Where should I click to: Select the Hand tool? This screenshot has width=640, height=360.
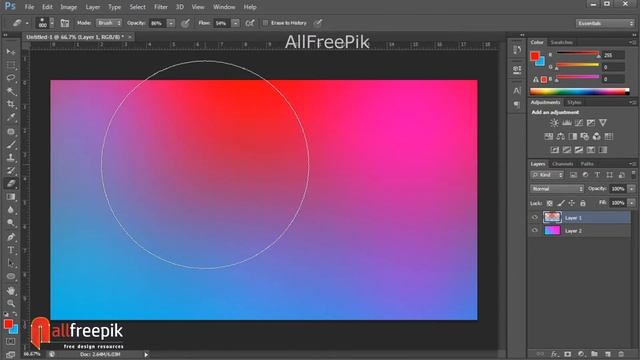click(11, 290)
